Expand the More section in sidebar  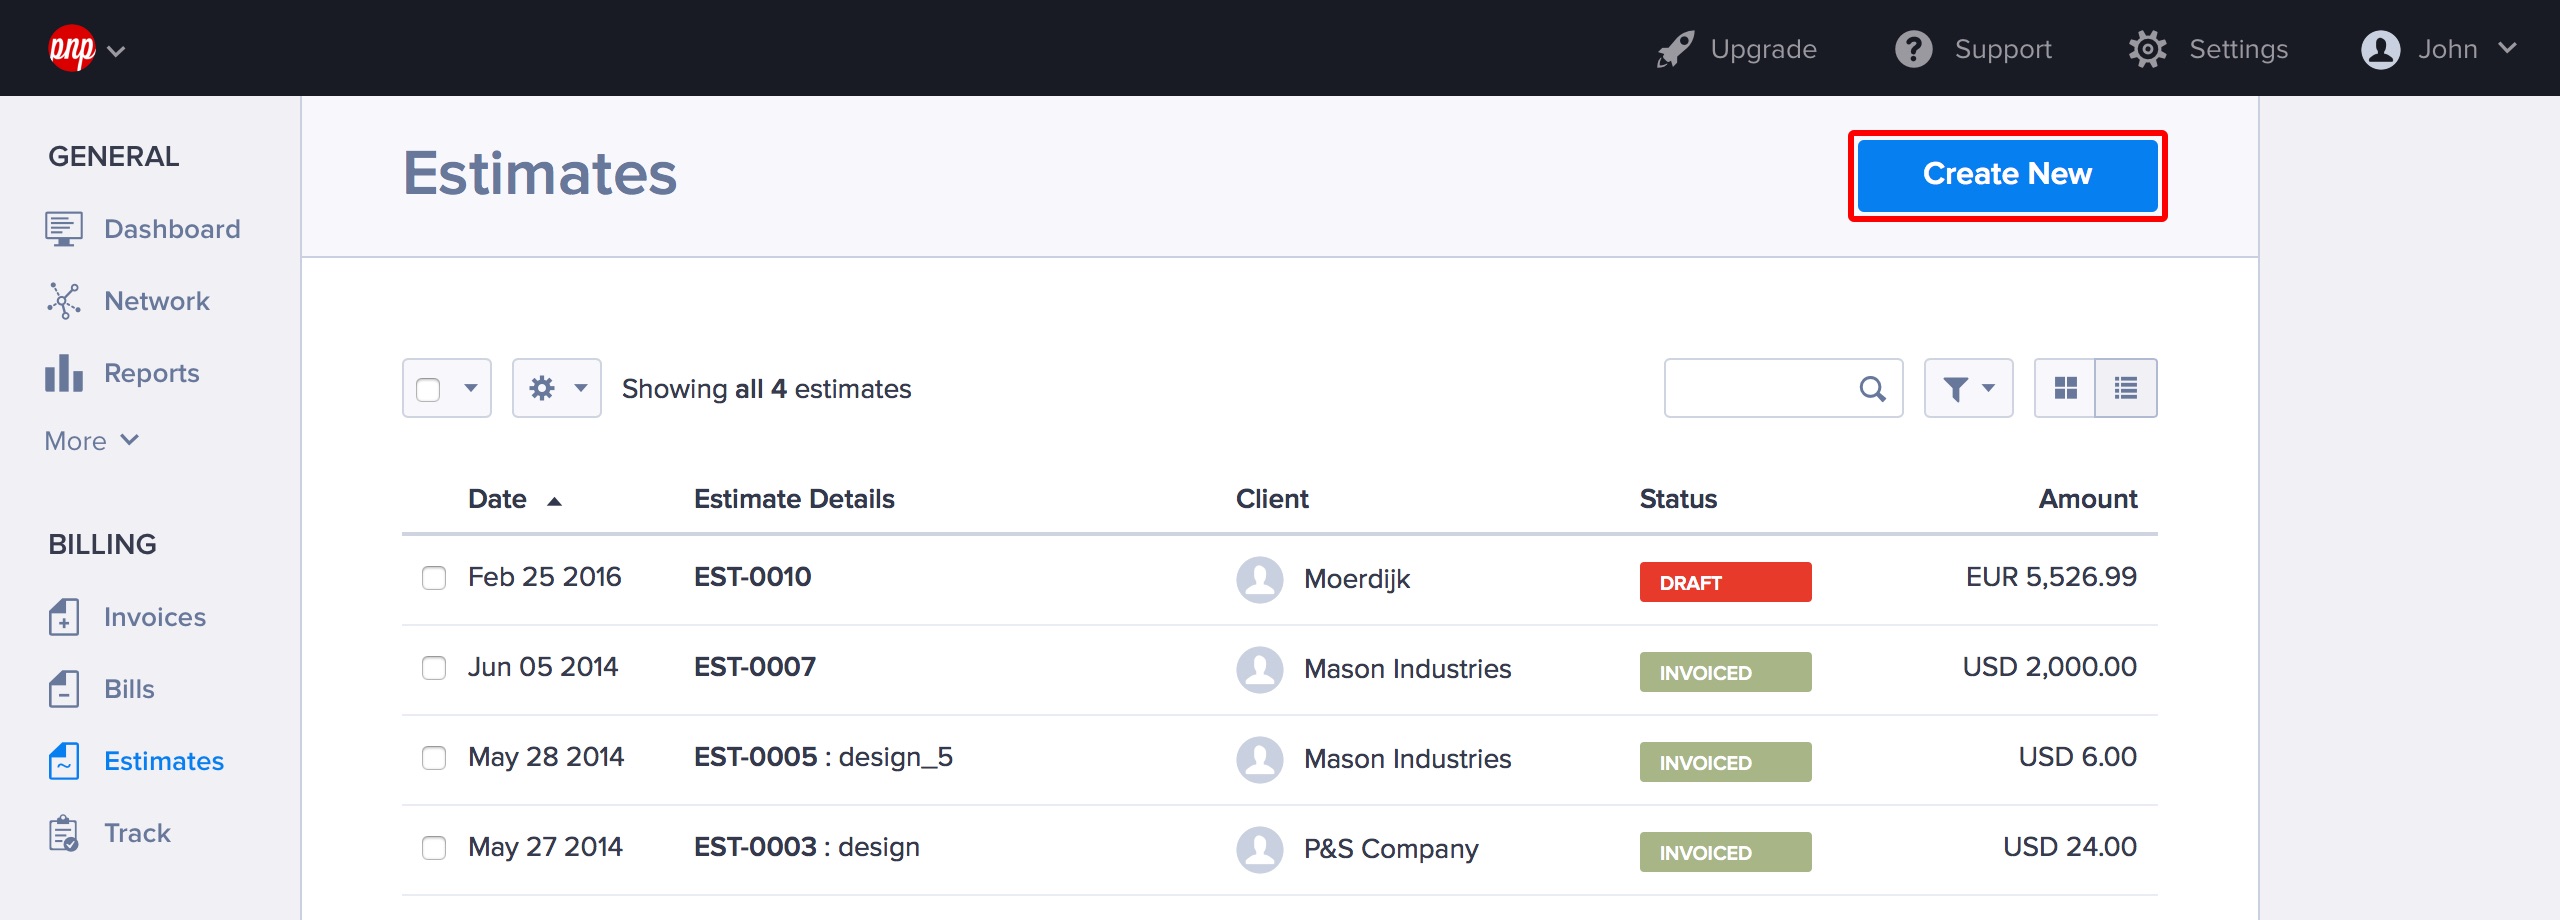coord(91,441)
